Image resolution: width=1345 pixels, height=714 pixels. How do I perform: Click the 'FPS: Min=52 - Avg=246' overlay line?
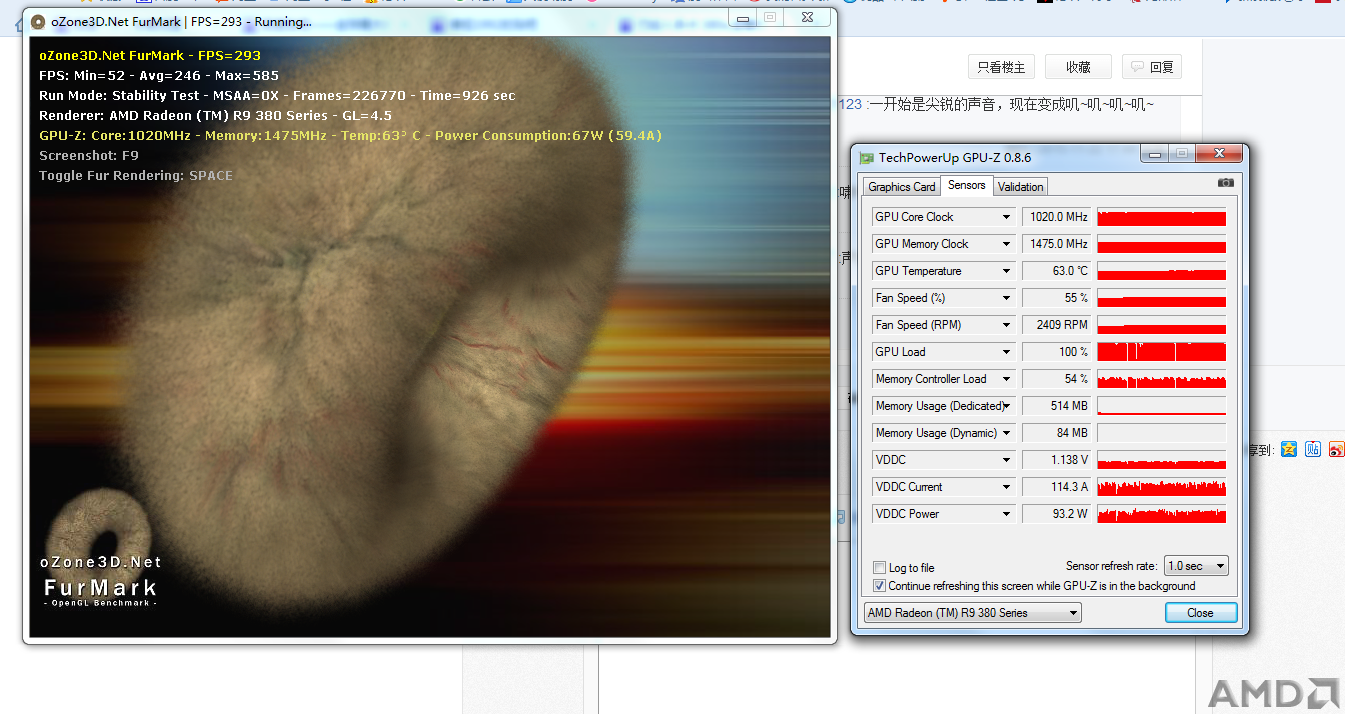coord(159,76)
